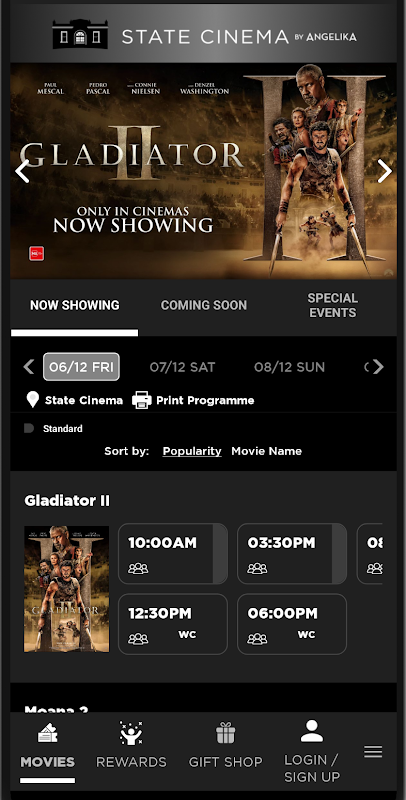
Task: Sort movies by Movie Name
Action: (x=266, y=451)
